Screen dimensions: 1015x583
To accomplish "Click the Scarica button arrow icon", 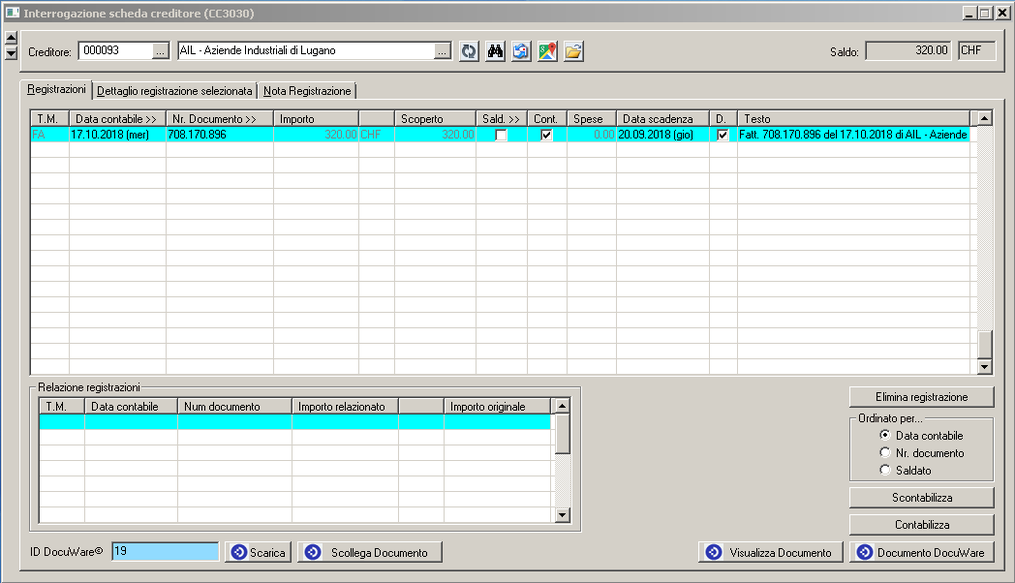I will [x=239, y=552].
